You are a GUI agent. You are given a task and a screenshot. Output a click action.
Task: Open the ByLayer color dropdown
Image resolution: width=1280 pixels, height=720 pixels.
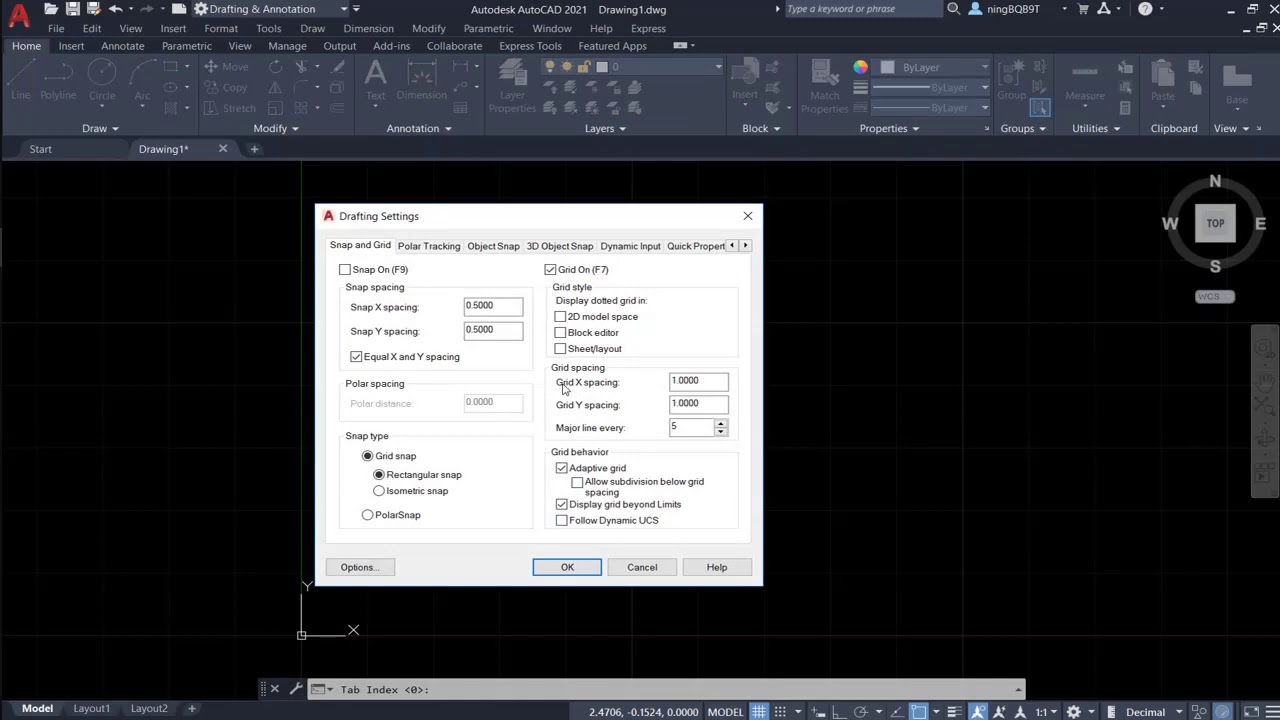[x=985, y=67]
